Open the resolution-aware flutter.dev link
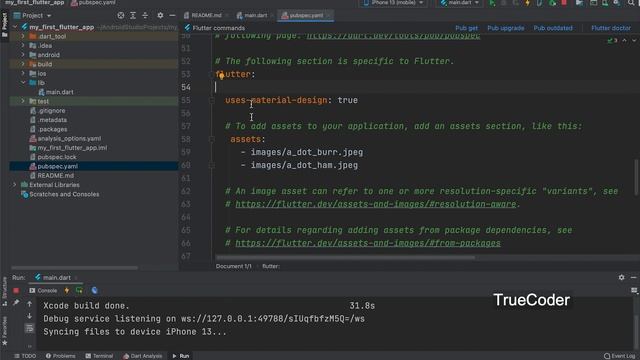The width and height of the screenshot is (640, 360). [376, 204]
